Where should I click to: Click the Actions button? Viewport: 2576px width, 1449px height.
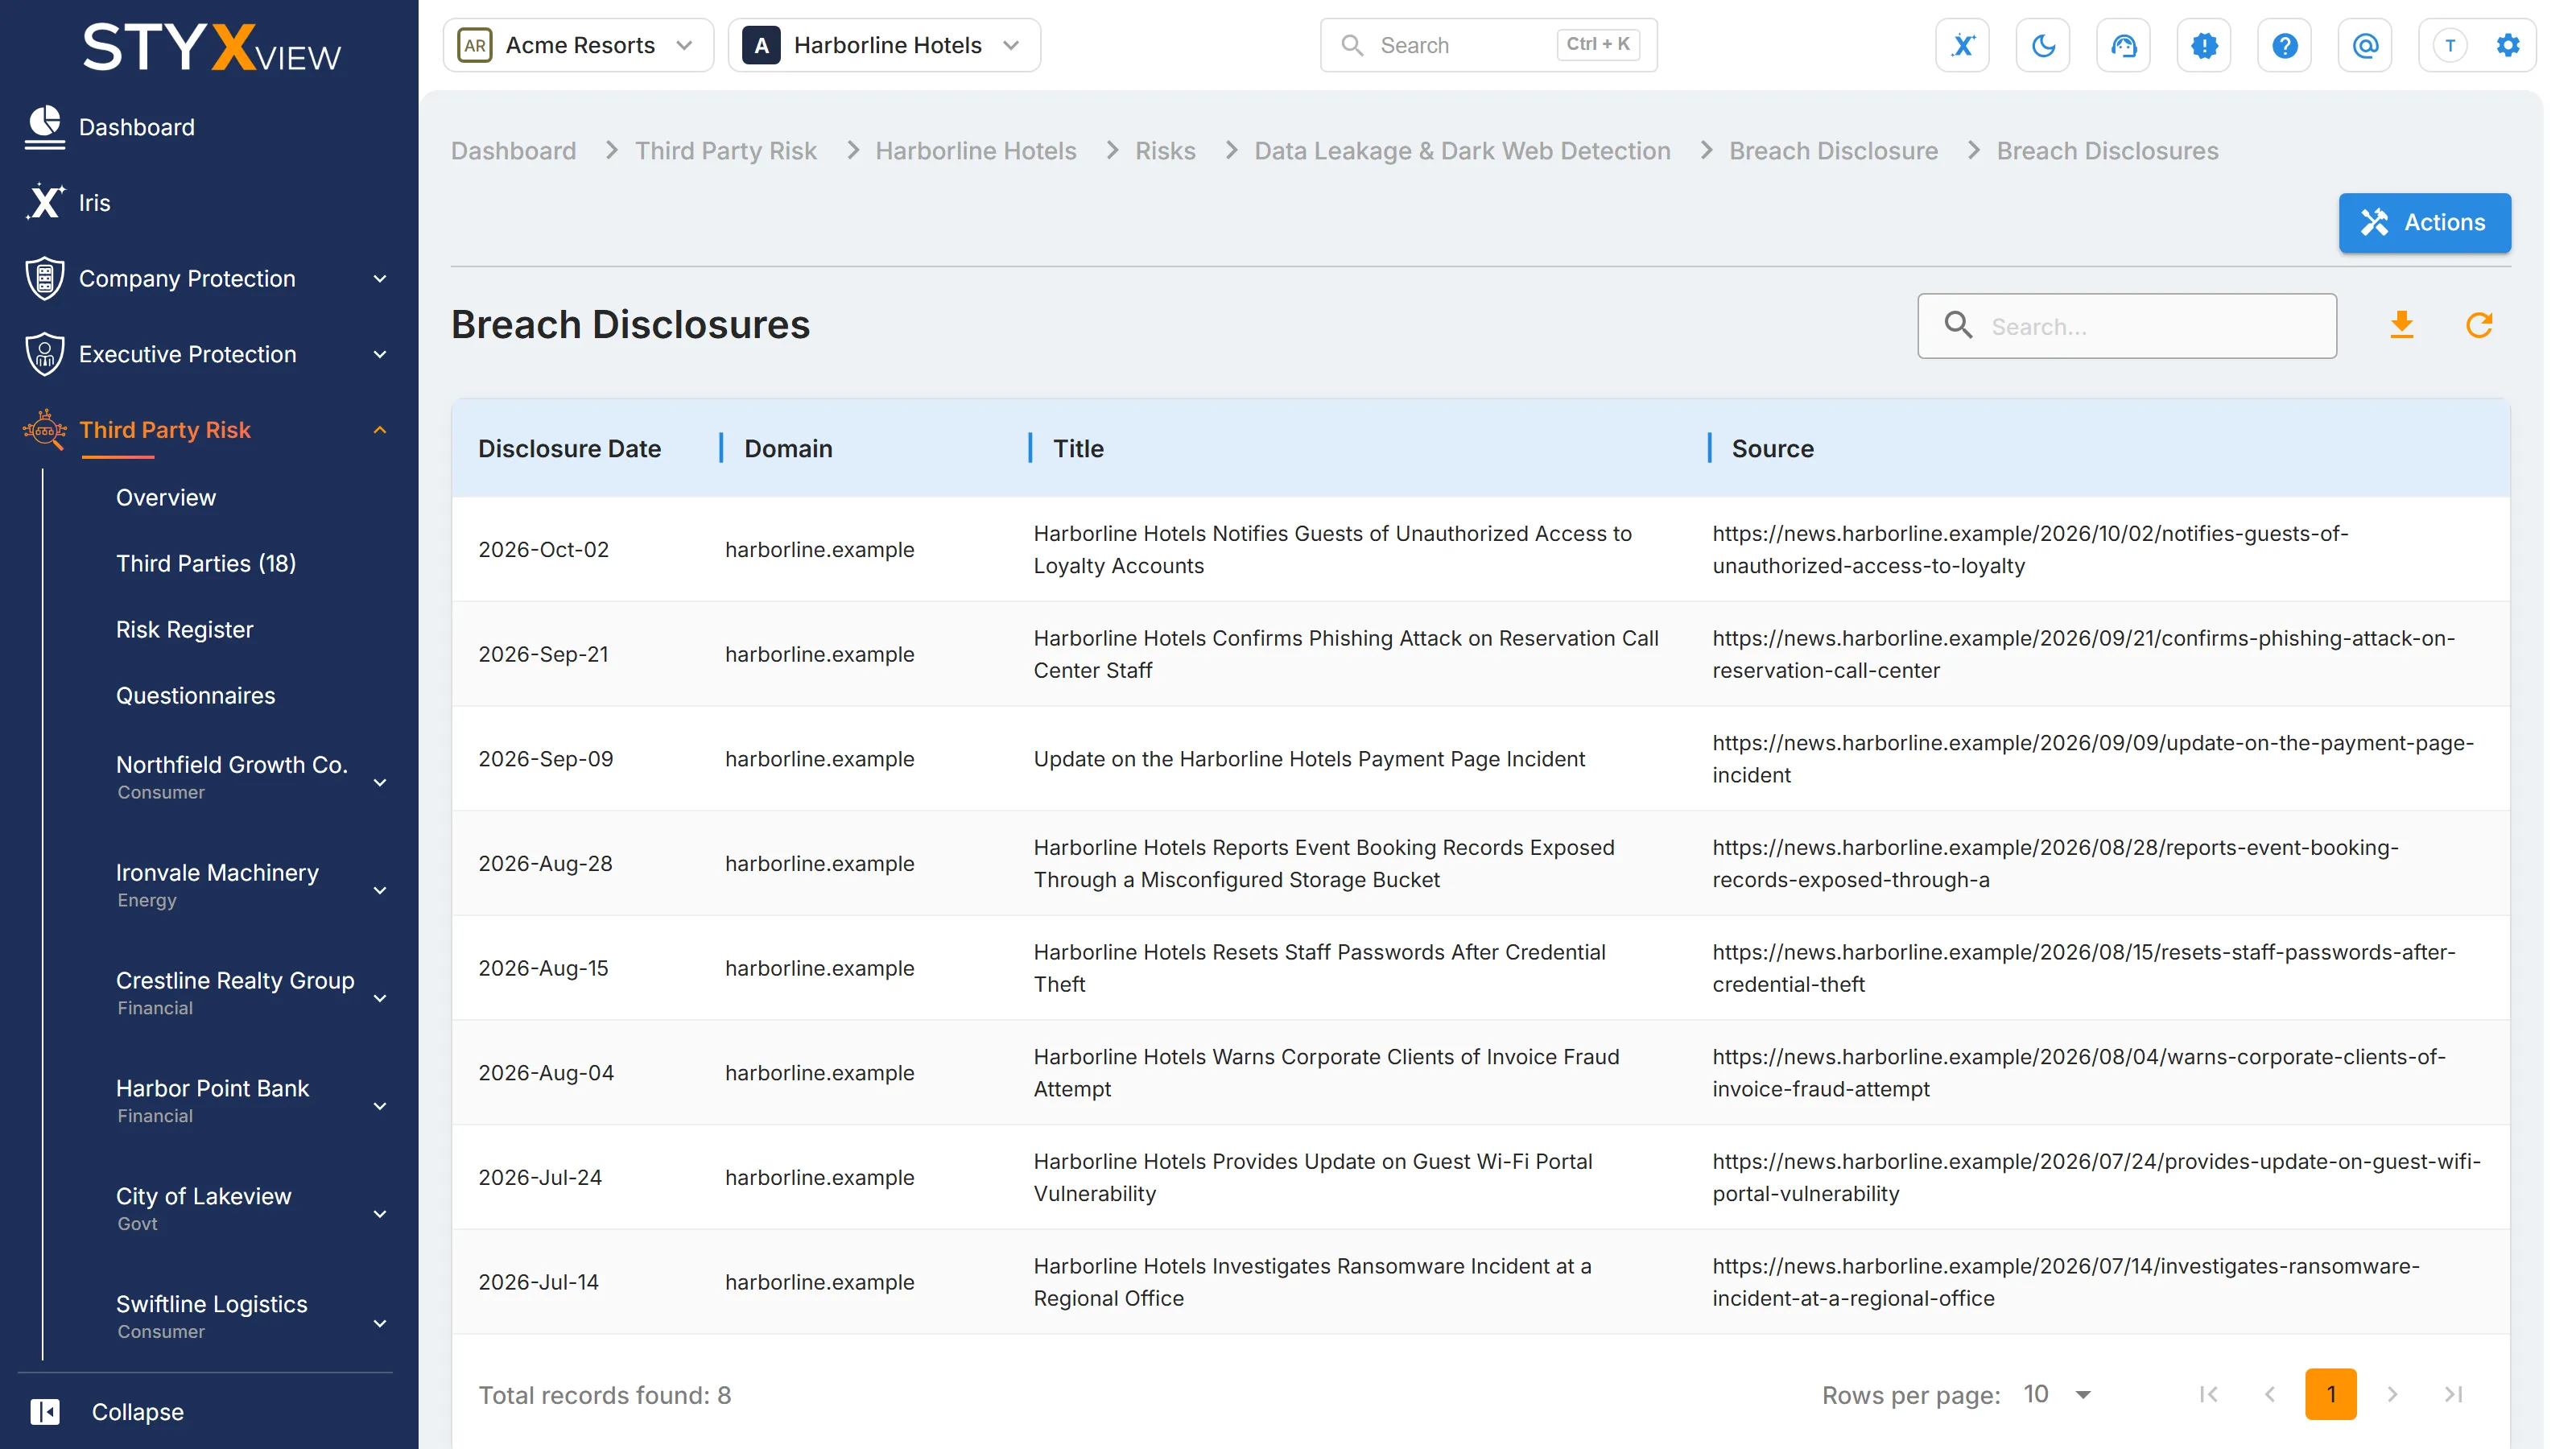(x=2424, y=222)
